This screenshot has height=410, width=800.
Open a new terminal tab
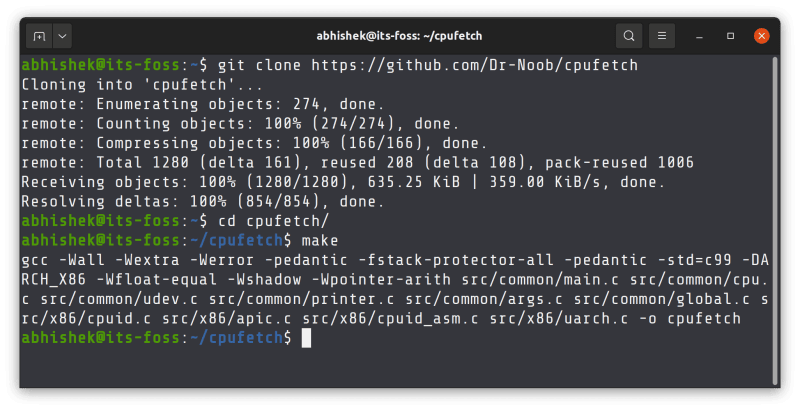[x=39, y=36]
